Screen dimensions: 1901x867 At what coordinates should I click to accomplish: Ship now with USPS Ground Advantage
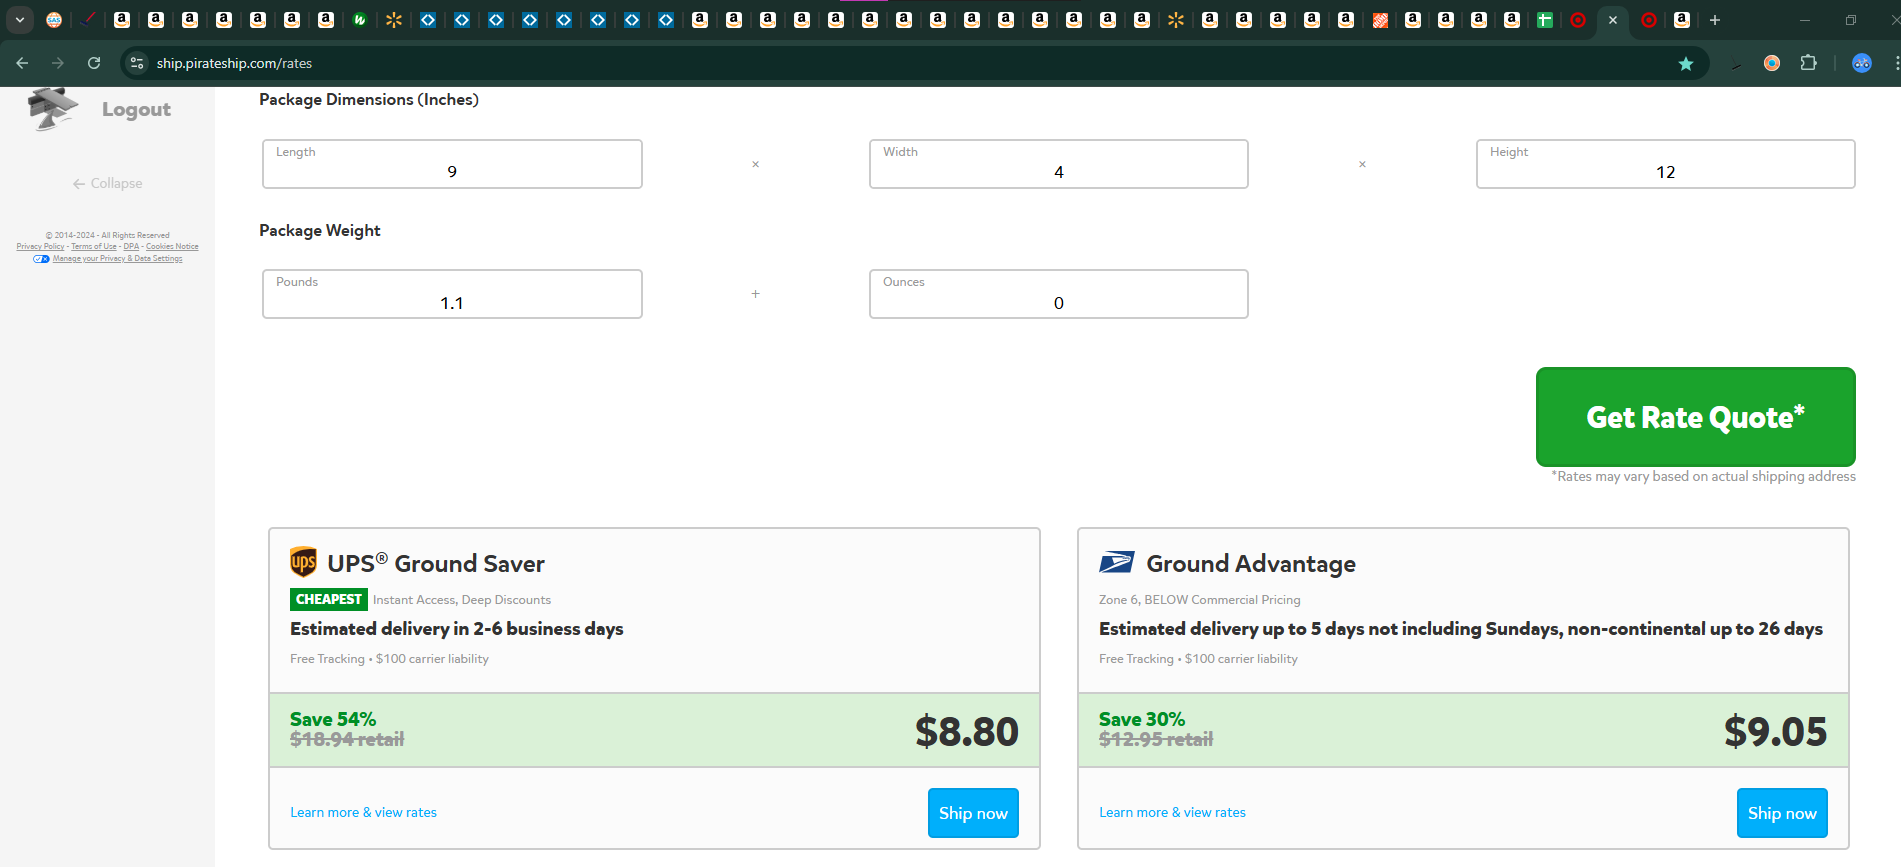1782,813
